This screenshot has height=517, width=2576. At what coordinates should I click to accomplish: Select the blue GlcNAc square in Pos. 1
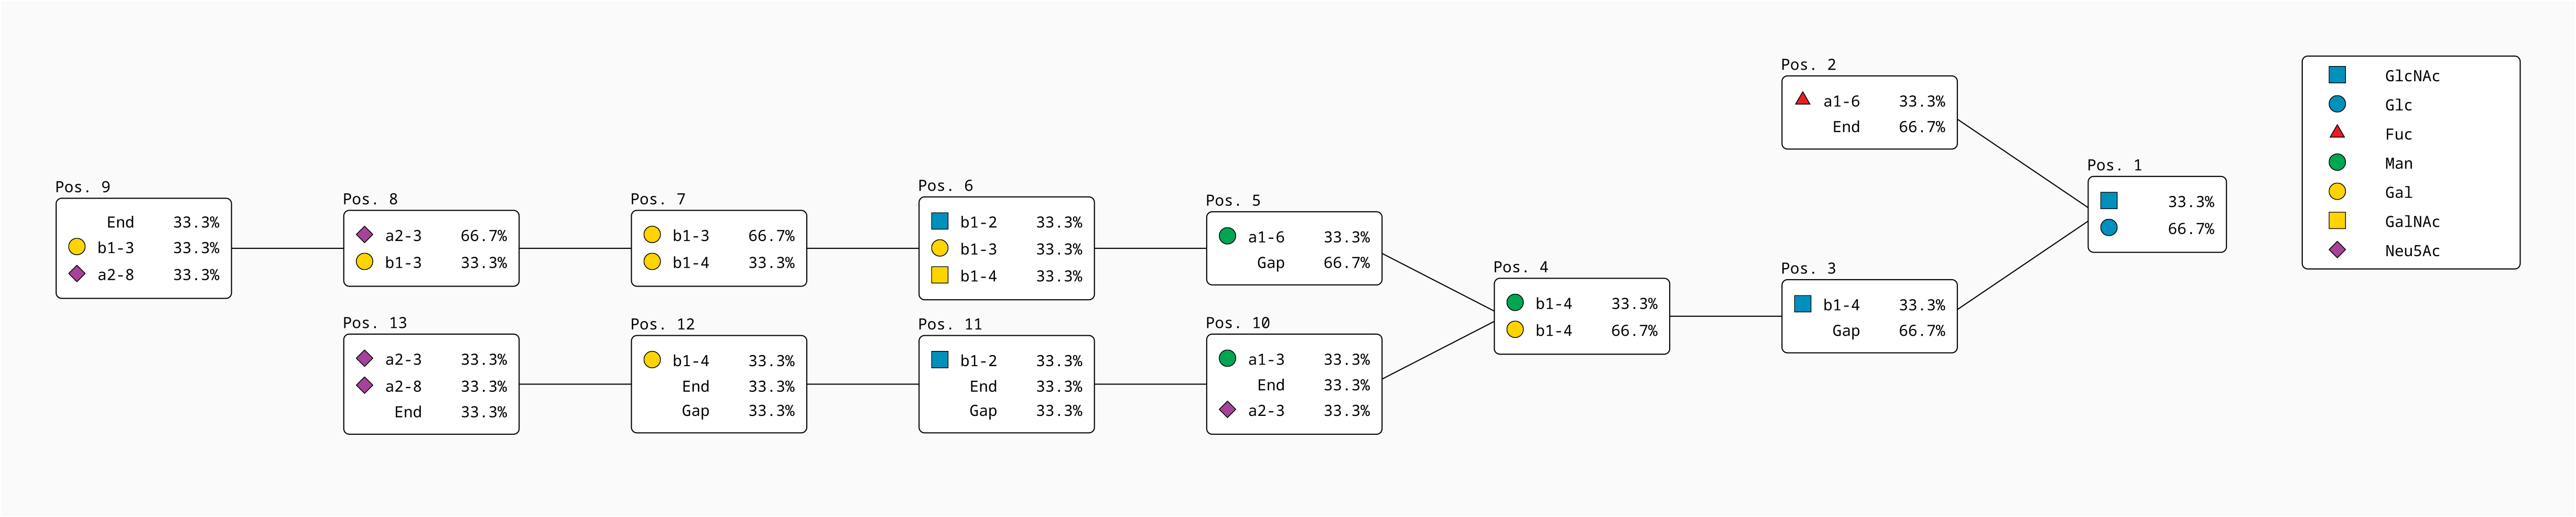pyautogui.click(x=2109, y=201)
